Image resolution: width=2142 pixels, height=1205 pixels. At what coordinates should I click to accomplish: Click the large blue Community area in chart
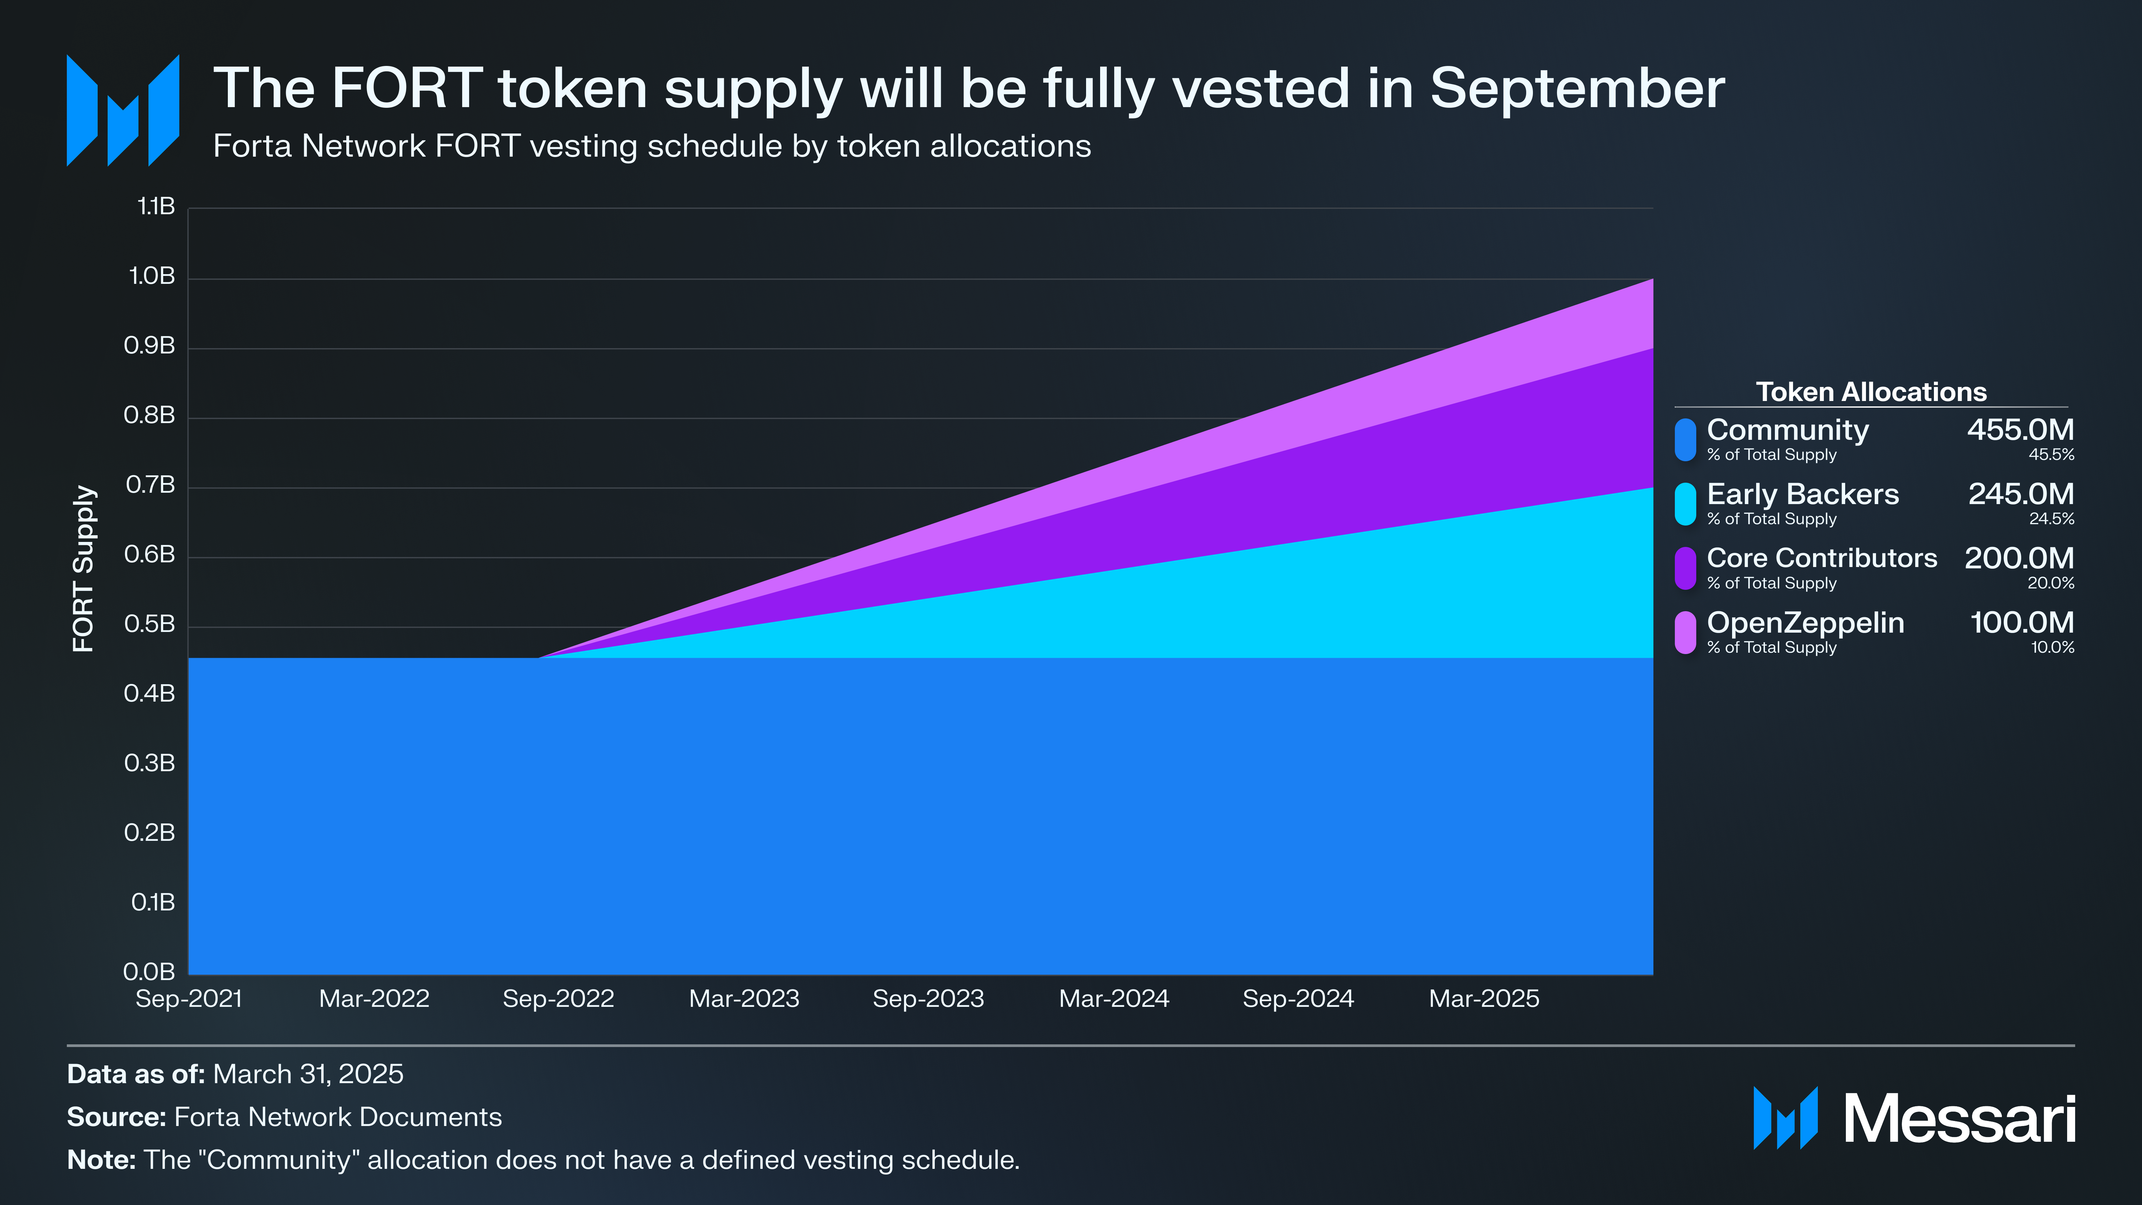[920, 815]
